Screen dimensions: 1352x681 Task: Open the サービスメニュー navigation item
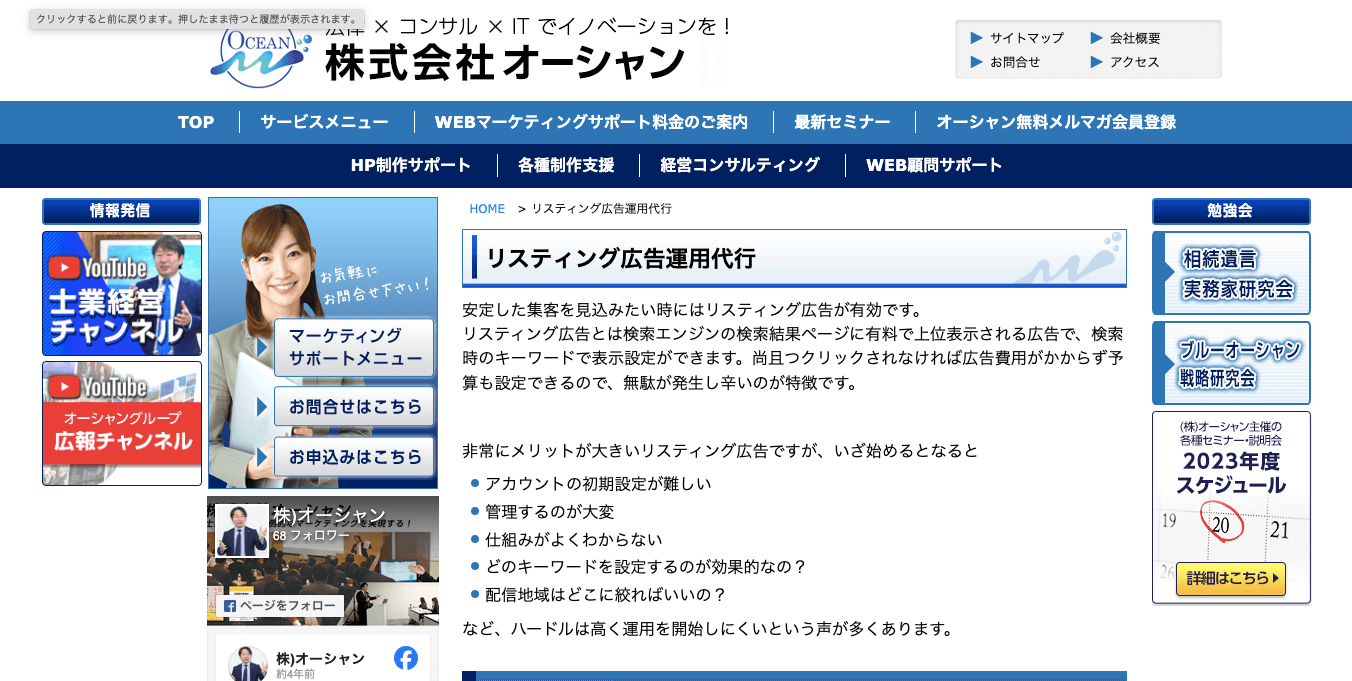[322, 122]
